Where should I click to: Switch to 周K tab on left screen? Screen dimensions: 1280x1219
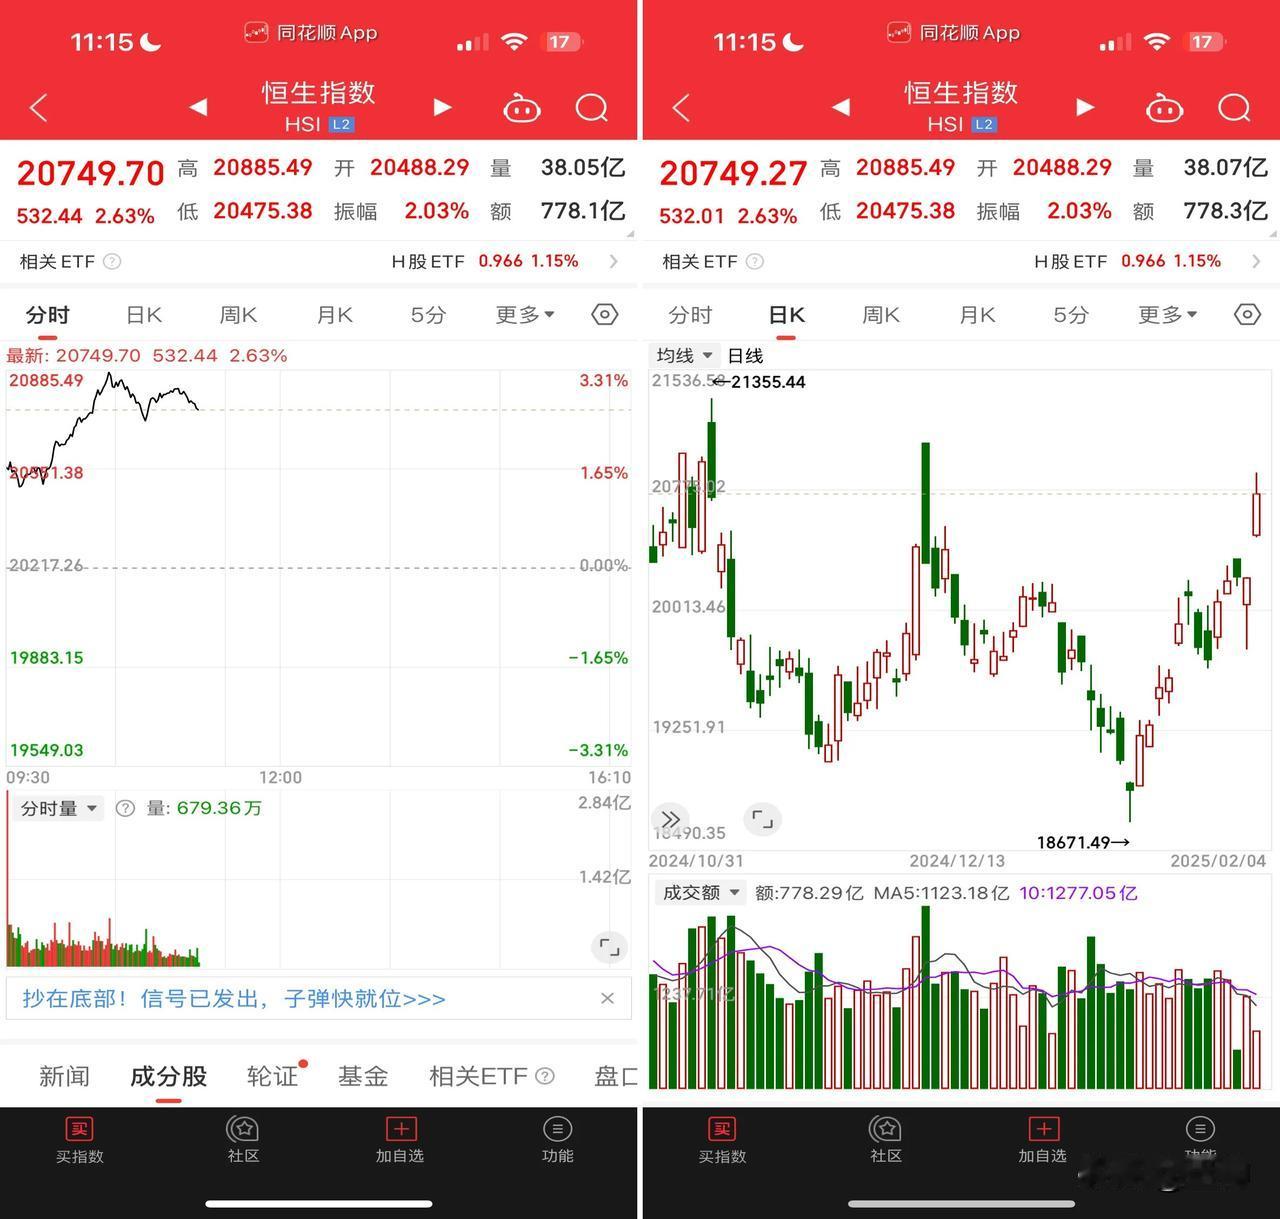click(239, 315)
